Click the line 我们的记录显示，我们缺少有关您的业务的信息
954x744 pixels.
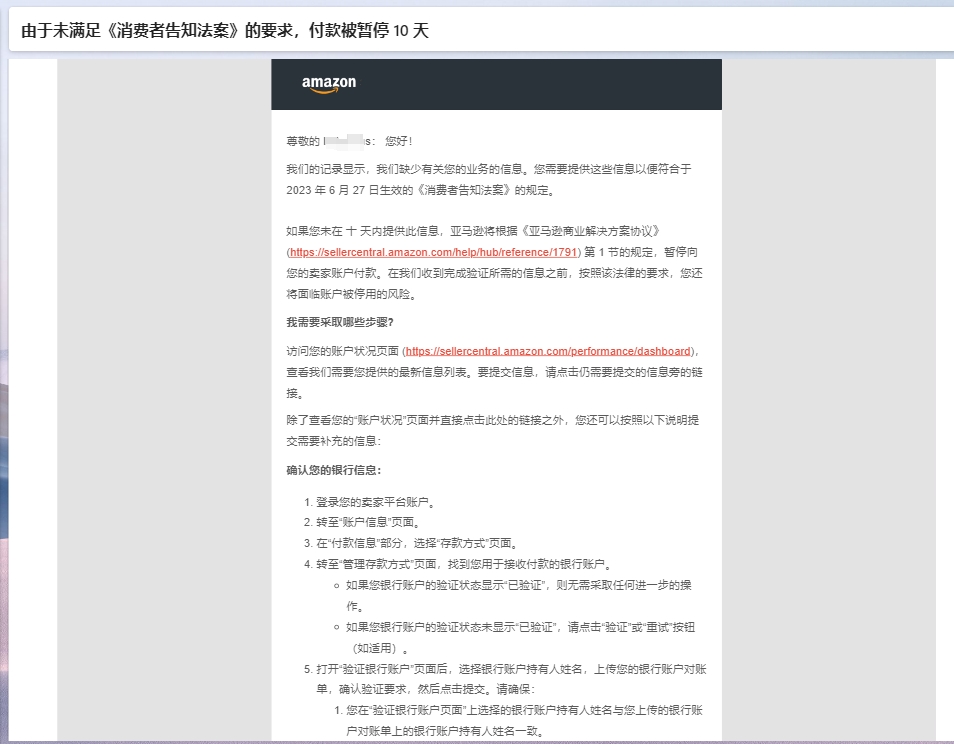pos(405,169)
